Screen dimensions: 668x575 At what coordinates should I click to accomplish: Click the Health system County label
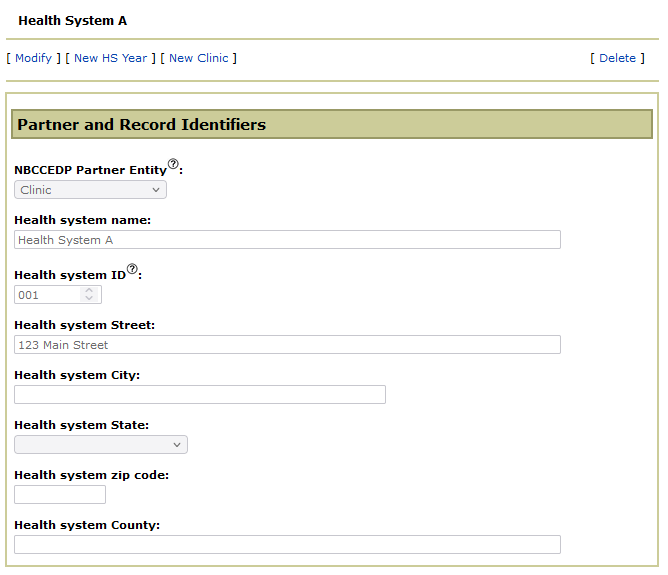[87, 525]
